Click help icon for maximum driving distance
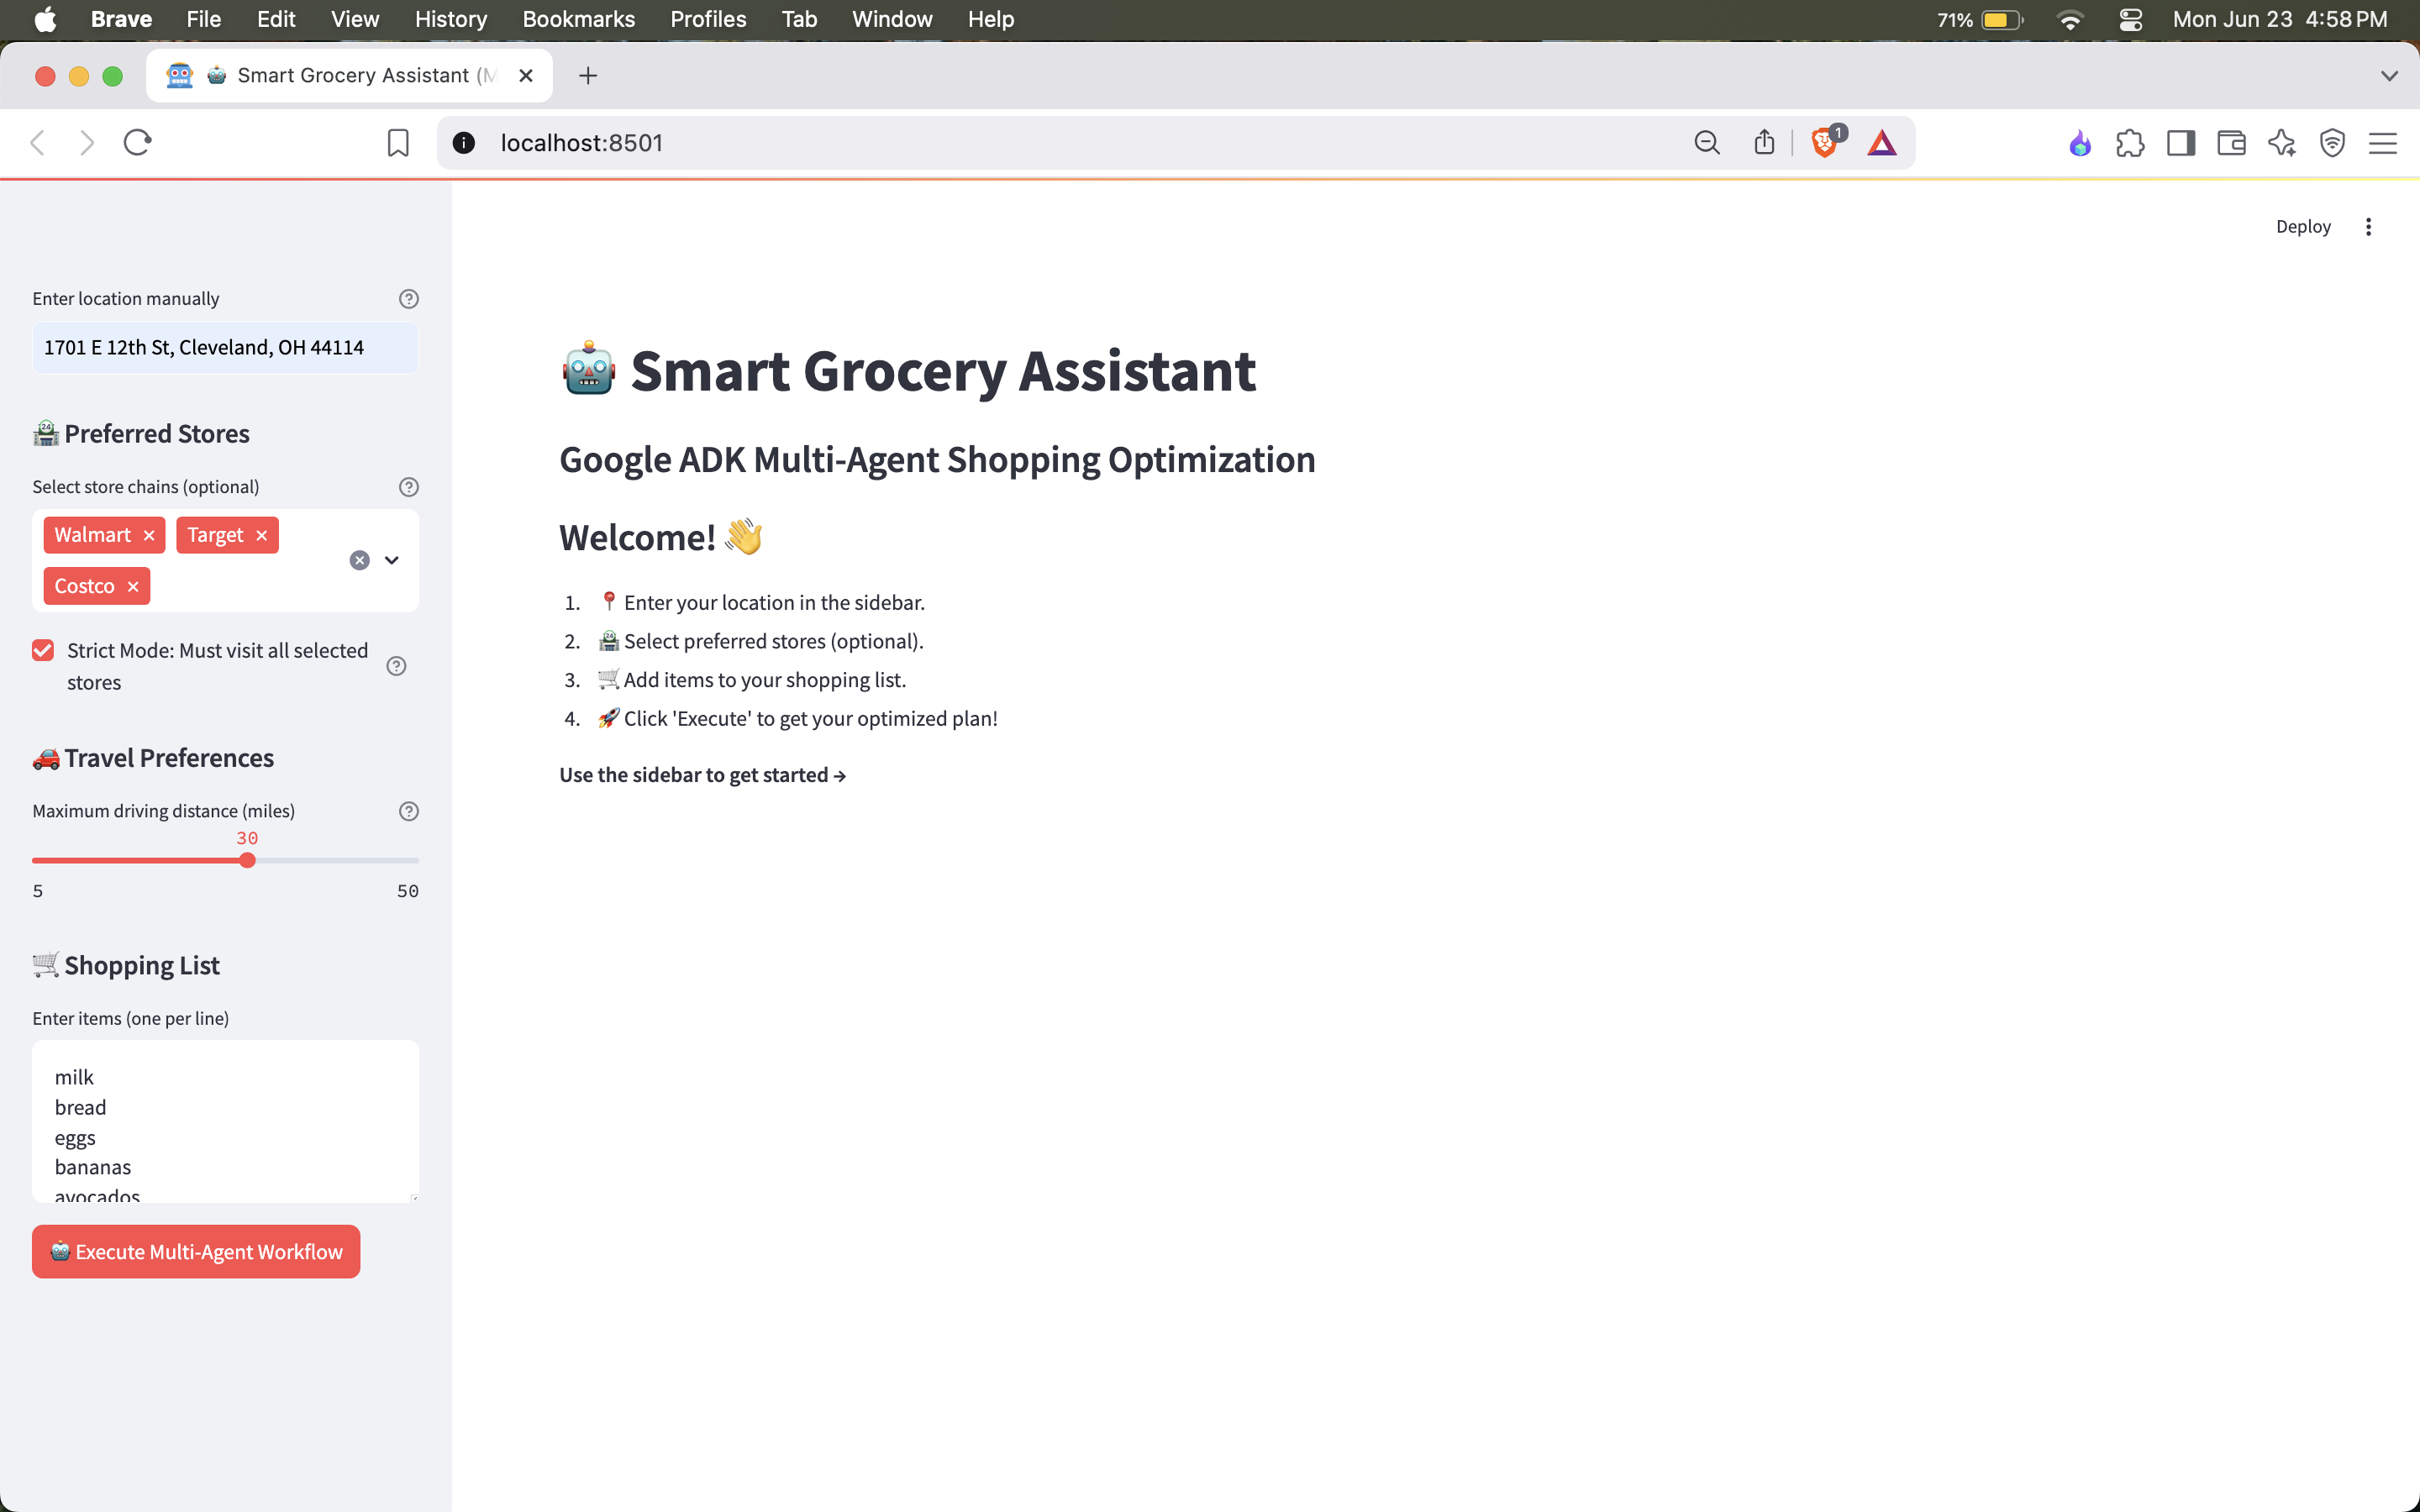Viewport: 2420px width, 1512px height. coord(408,811)
